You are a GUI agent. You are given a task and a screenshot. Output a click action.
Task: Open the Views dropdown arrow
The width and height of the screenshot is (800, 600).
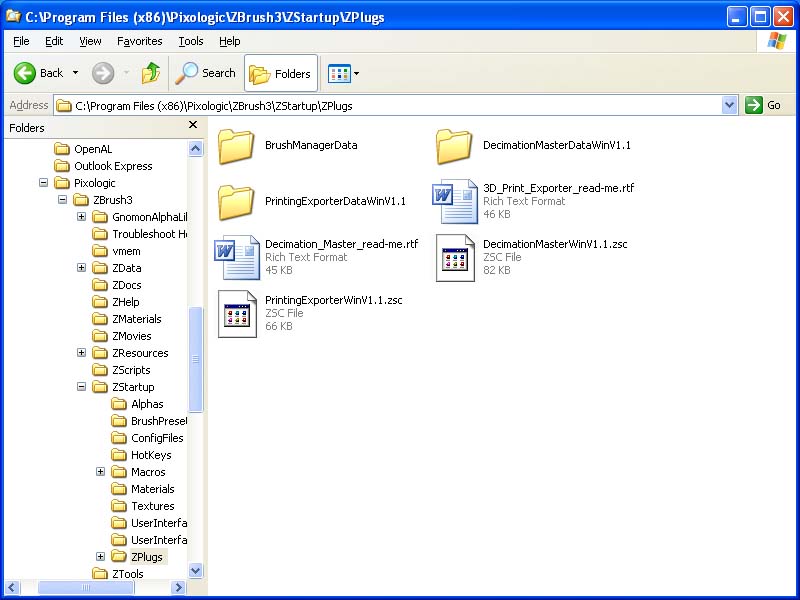pos(356,73)
